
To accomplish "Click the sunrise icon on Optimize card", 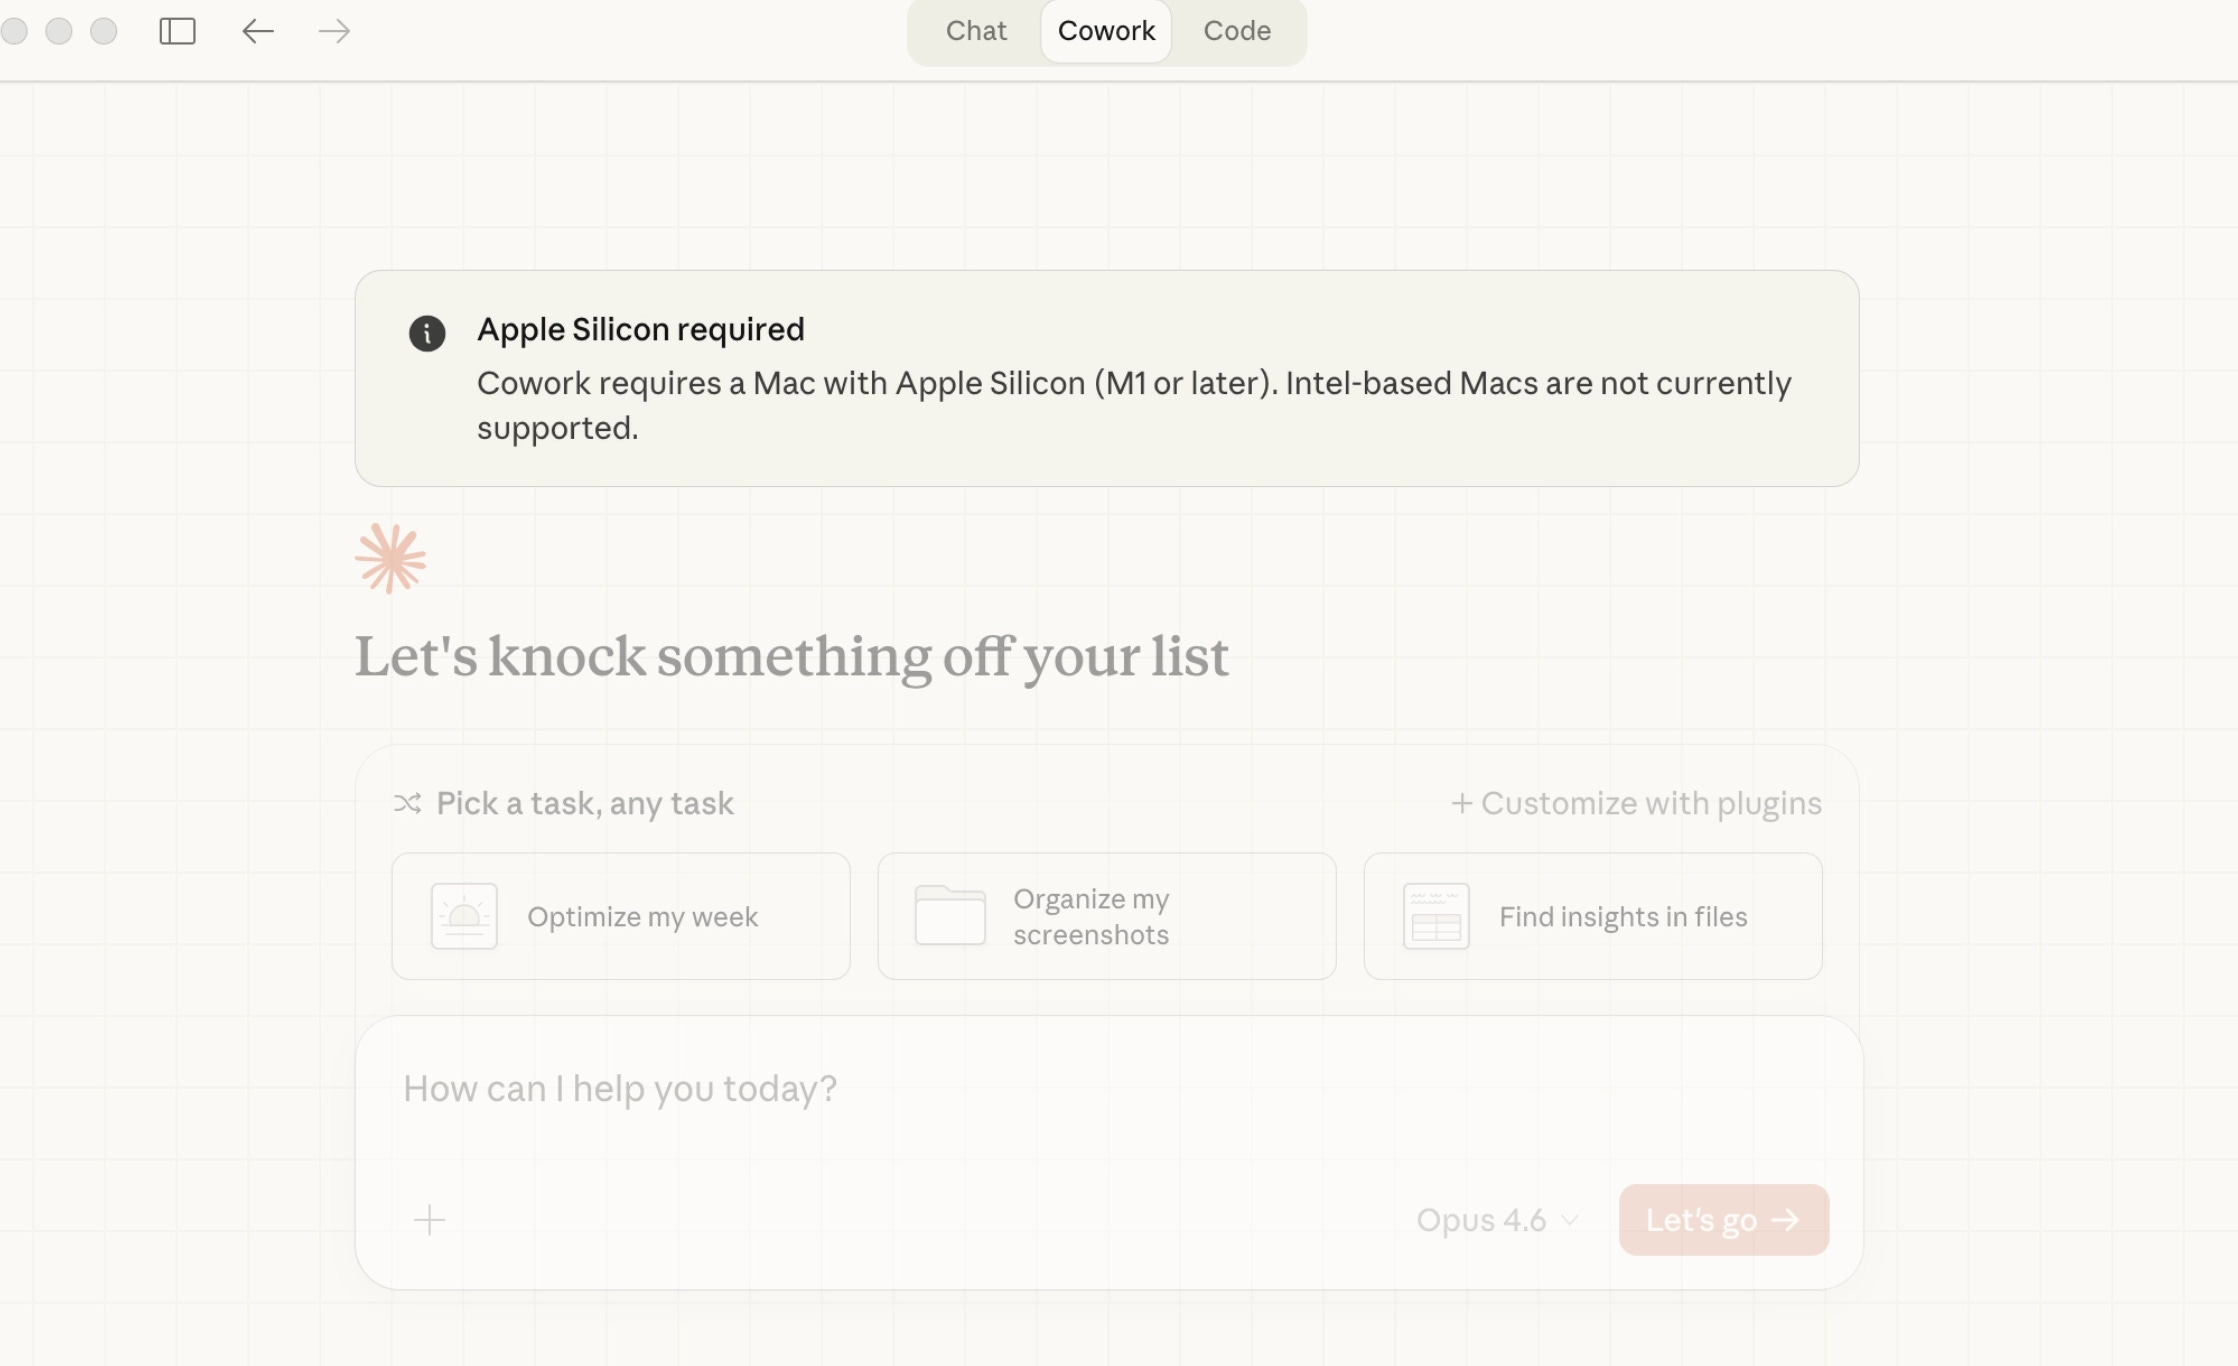I will click(x=464, y=916).
